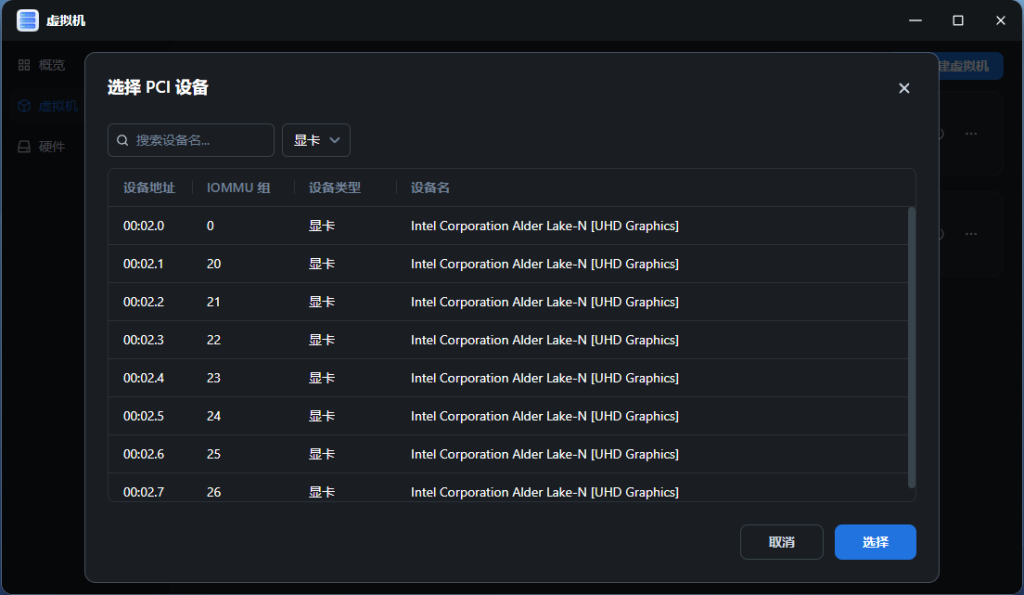Open the 显卡 device type filter dropdown

click(x=316, y=141)
